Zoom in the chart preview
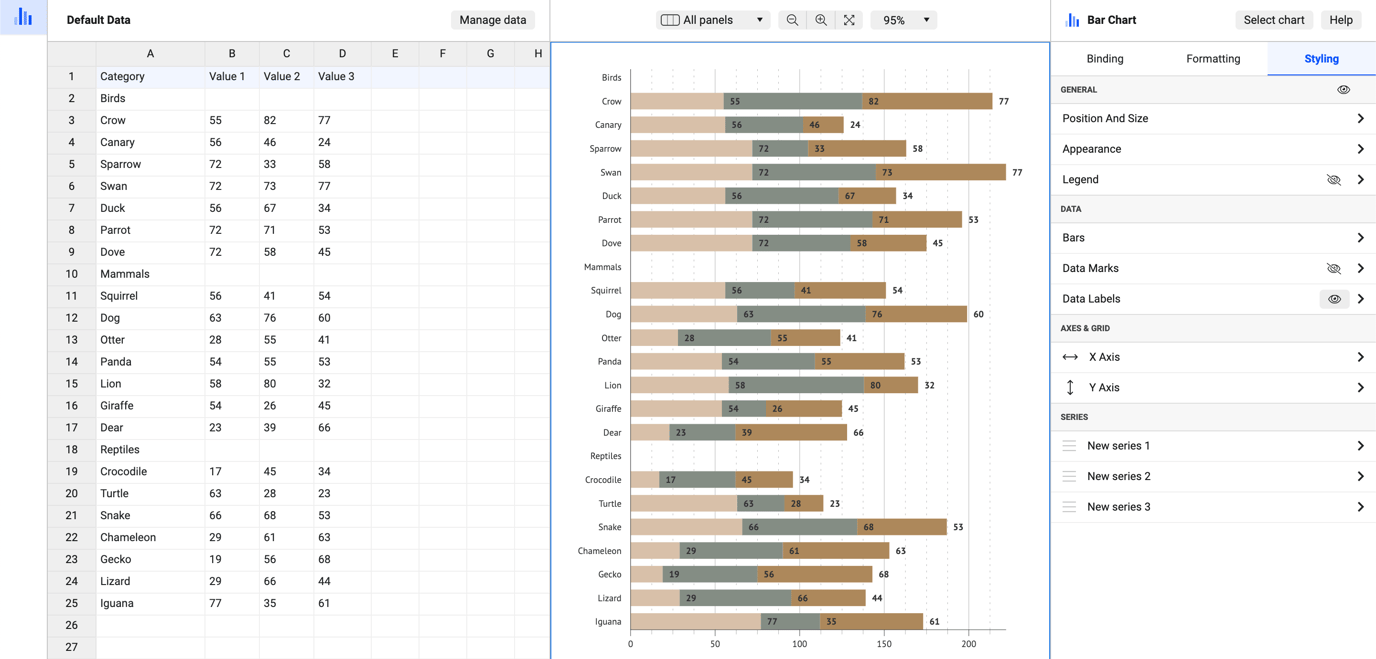The height and width of the screenshot is (659, 1376). (x=821, y=20)
